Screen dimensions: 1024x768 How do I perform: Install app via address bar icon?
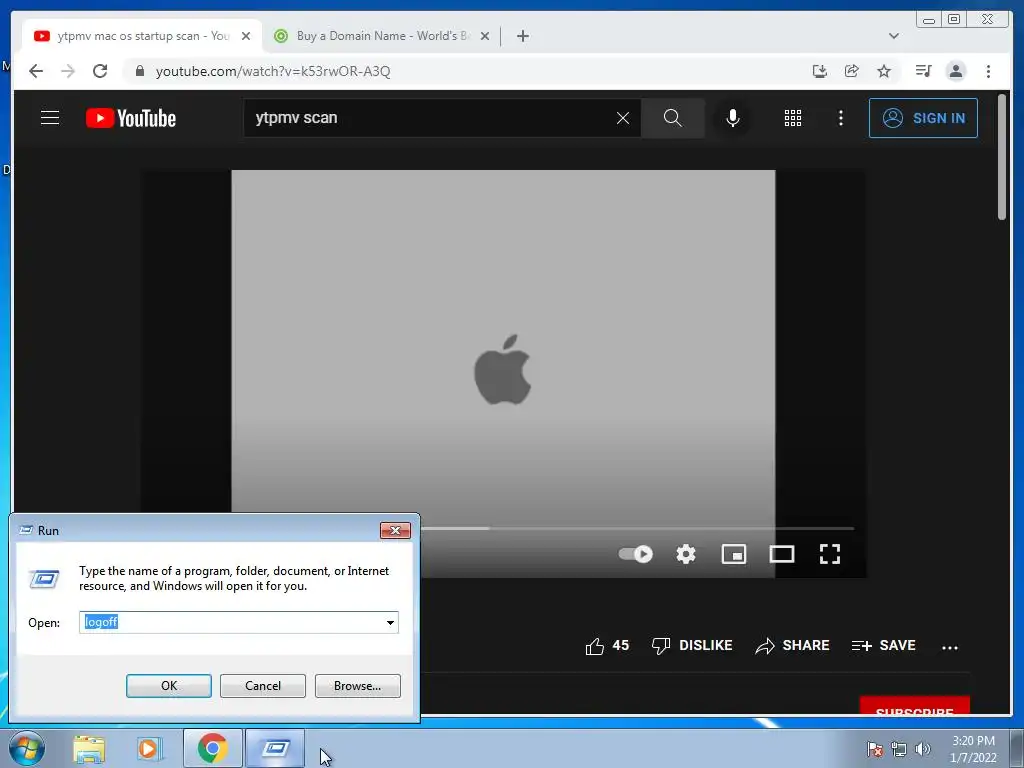click(x=820, y=71)
